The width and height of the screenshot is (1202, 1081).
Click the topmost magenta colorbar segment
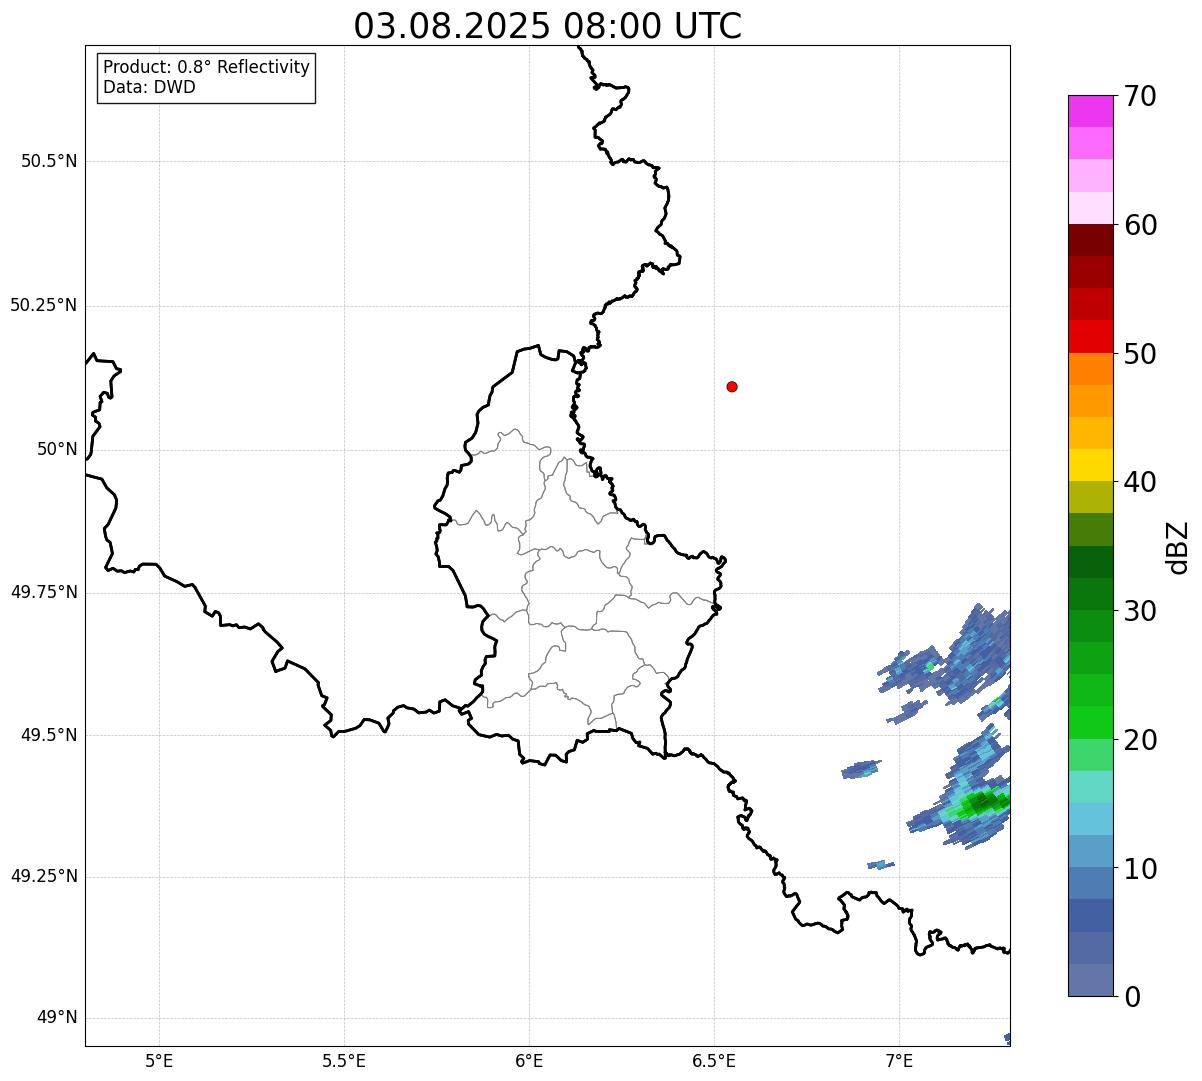1091,111
